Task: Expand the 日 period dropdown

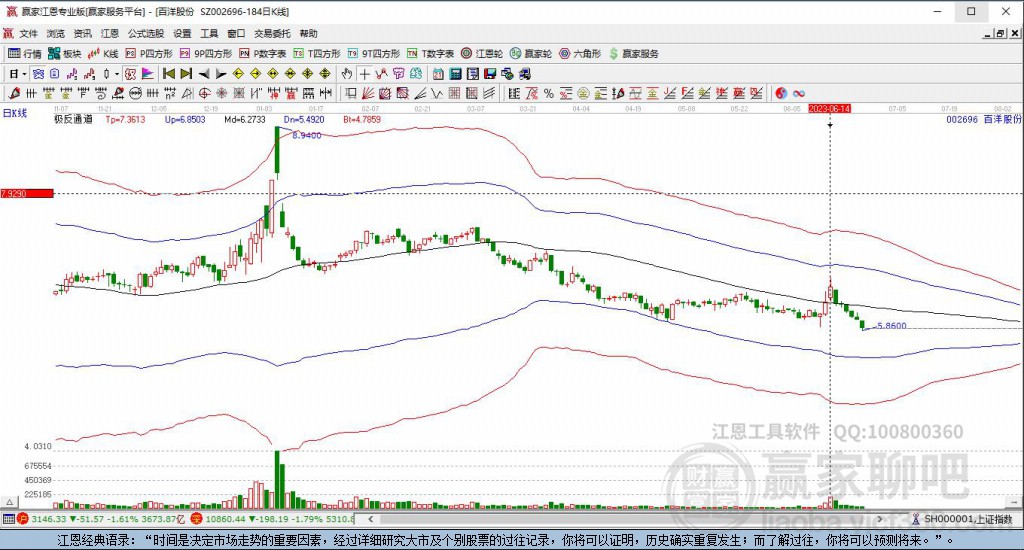Action: point(24,74)
